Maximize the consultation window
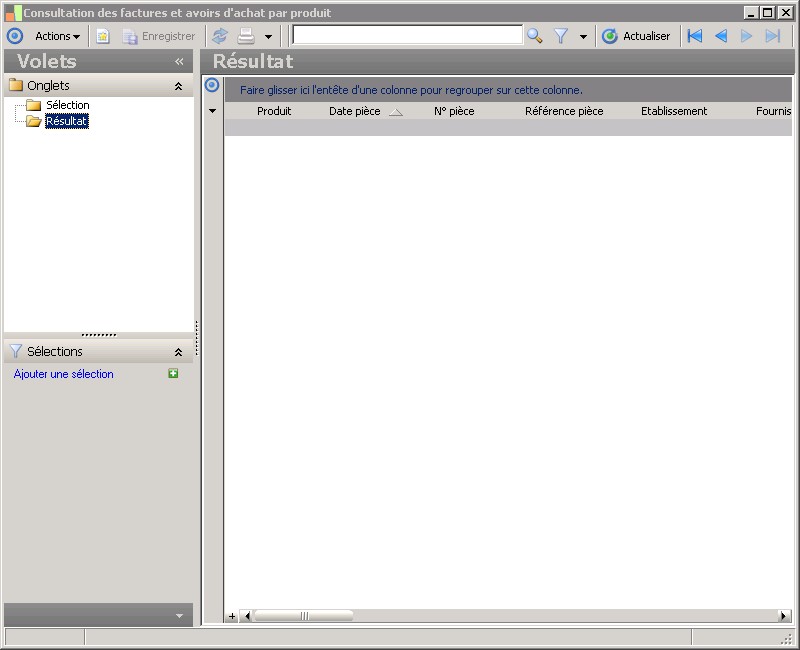 click(x=767, y=12)
